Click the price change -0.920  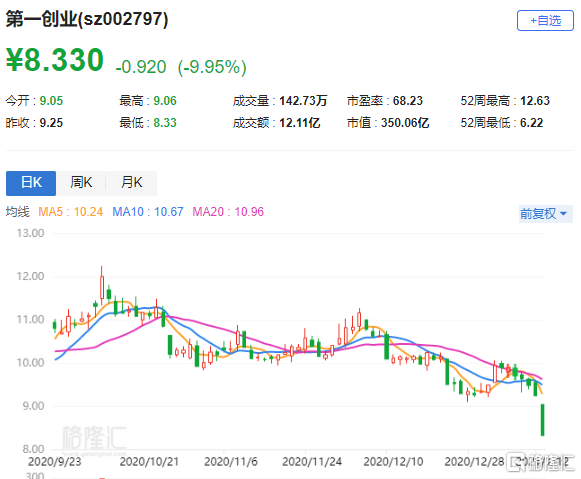click(141, 67)
